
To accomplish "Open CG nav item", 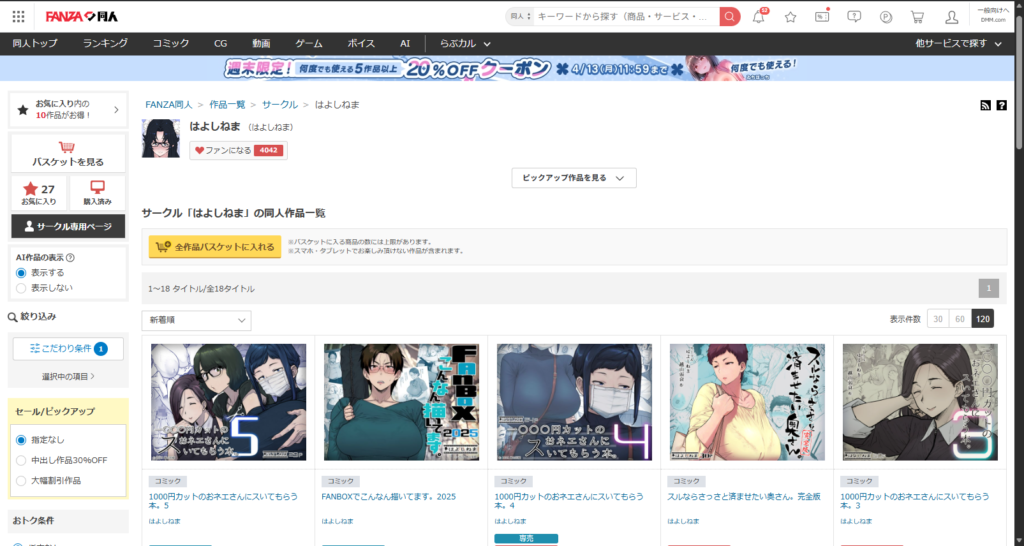I will point(221,44).
